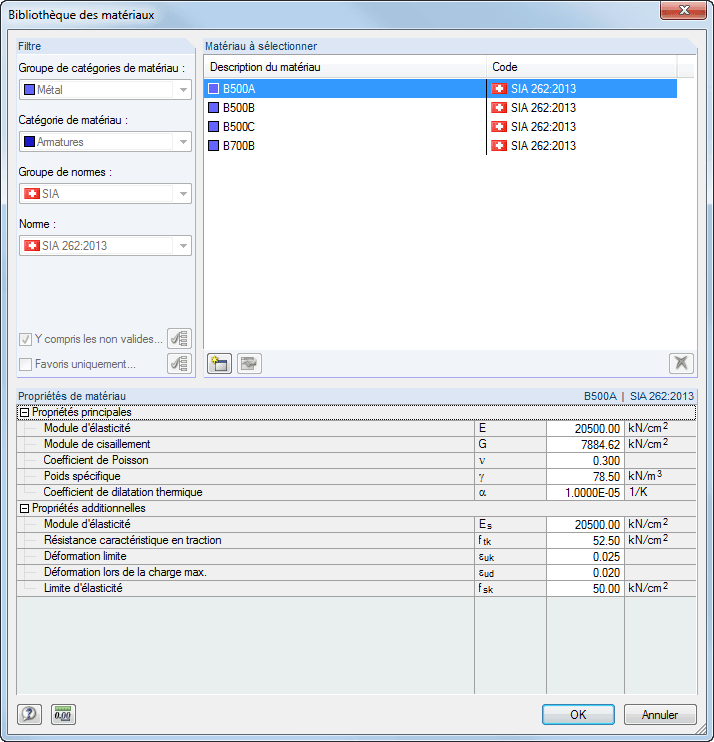Click 'Limite d'élasticité' value 50.00
Viewport: 714px width, 742px height.
pyautogui.click(x=585, y=589)
